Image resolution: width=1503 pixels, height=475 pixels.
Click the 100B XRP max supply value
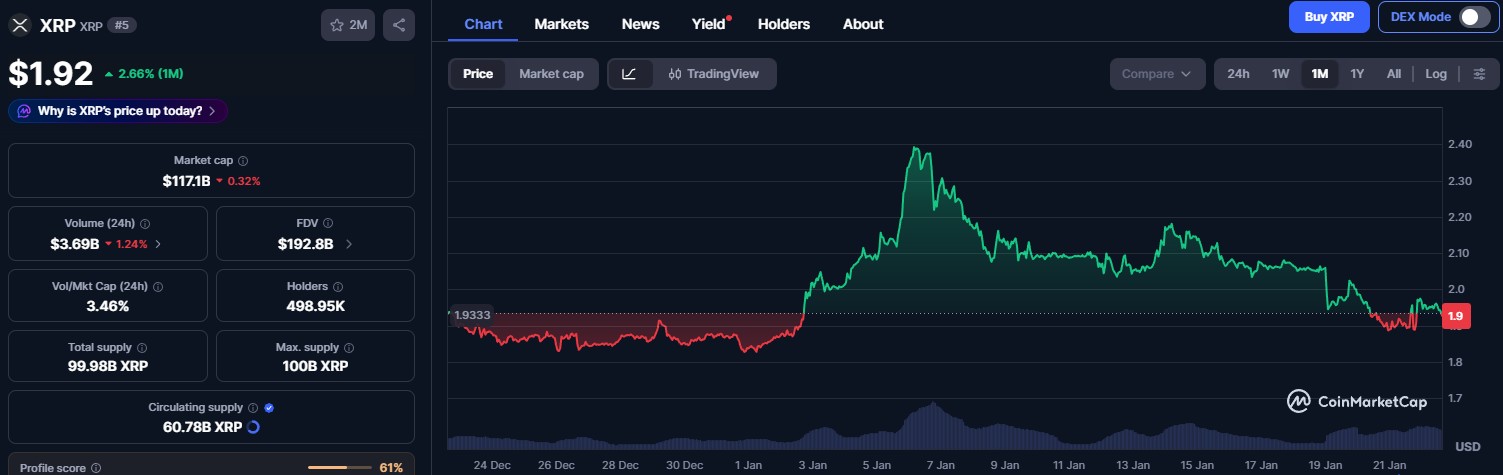[315, 366]
